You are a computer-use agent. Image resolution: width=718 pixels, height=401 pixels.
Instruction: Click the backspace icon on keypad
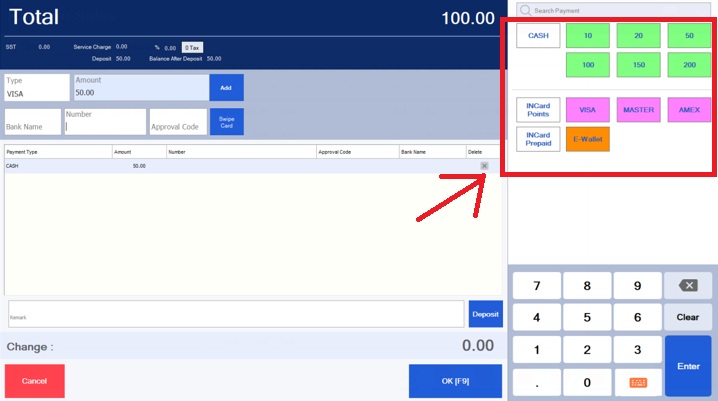tap(688, 286)
